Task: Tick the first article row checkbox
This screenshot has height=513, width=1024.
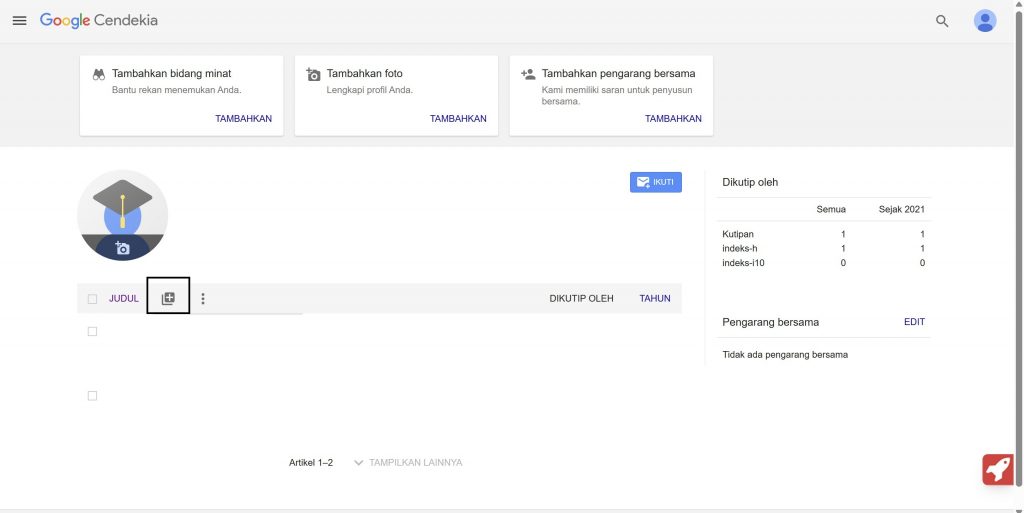Action: point(92,332)
